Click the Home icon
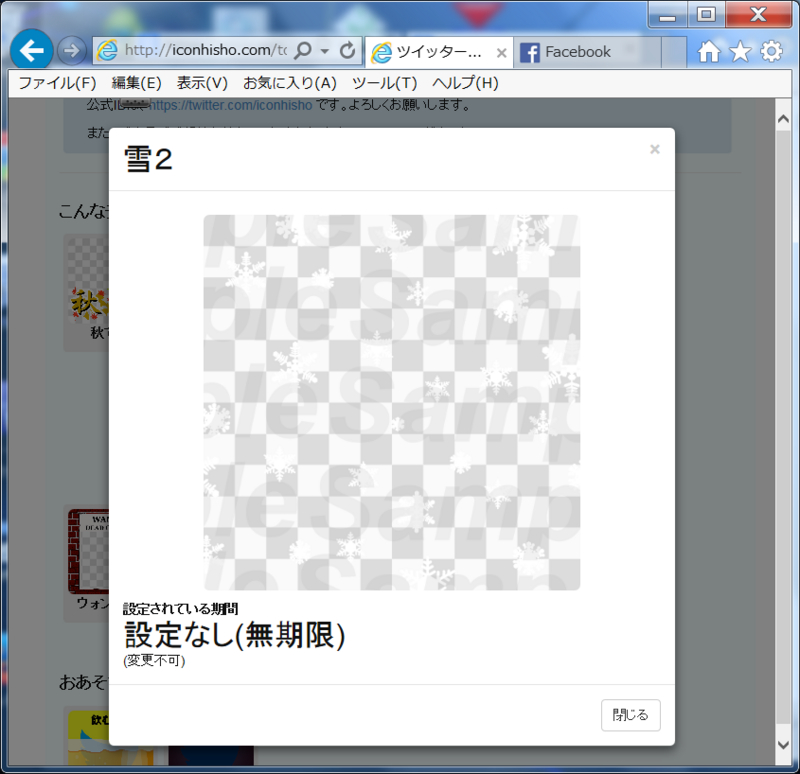 click(709, 52)
